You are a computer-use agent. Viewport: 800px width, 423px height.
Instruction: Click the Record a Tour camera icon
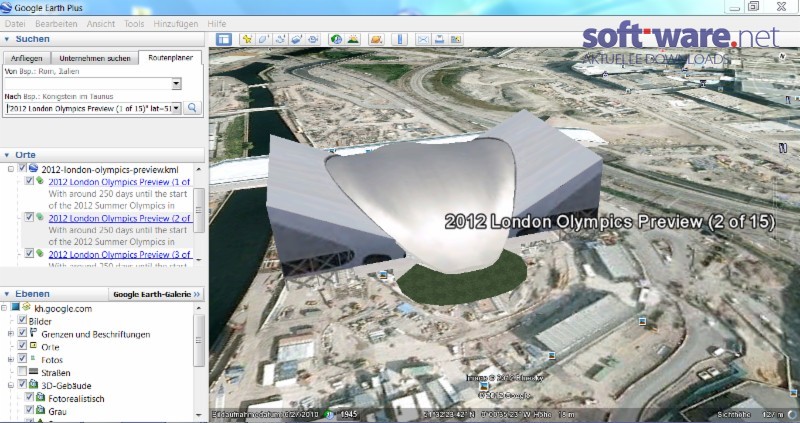pos(313,39)
